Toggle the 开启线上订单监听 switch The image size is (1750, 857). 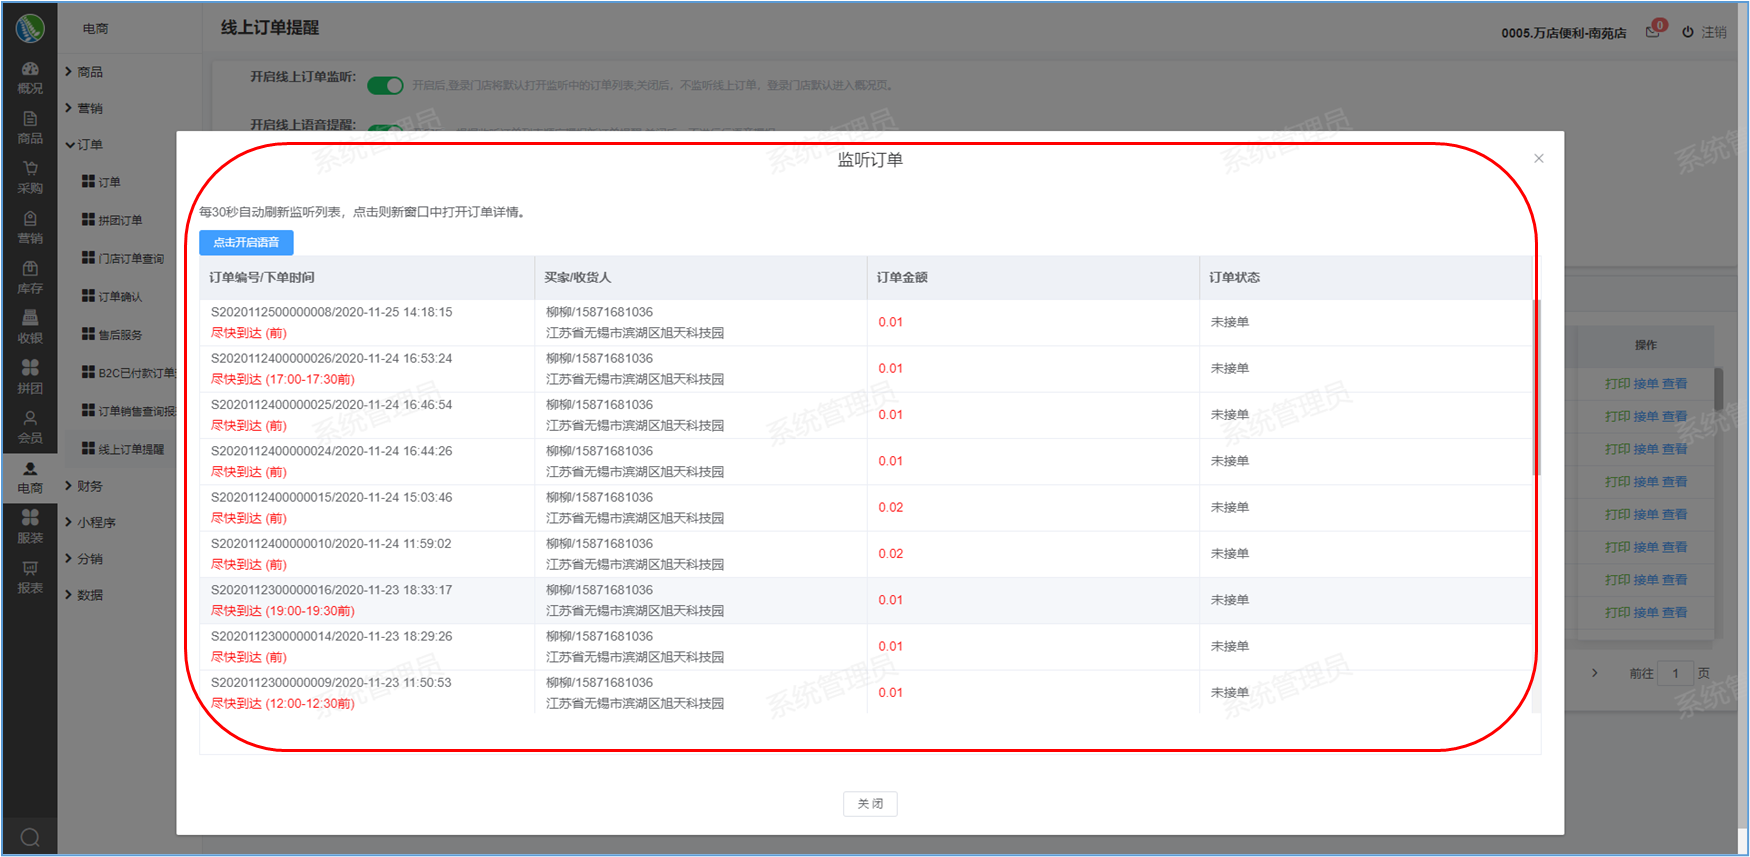(385, 85)
